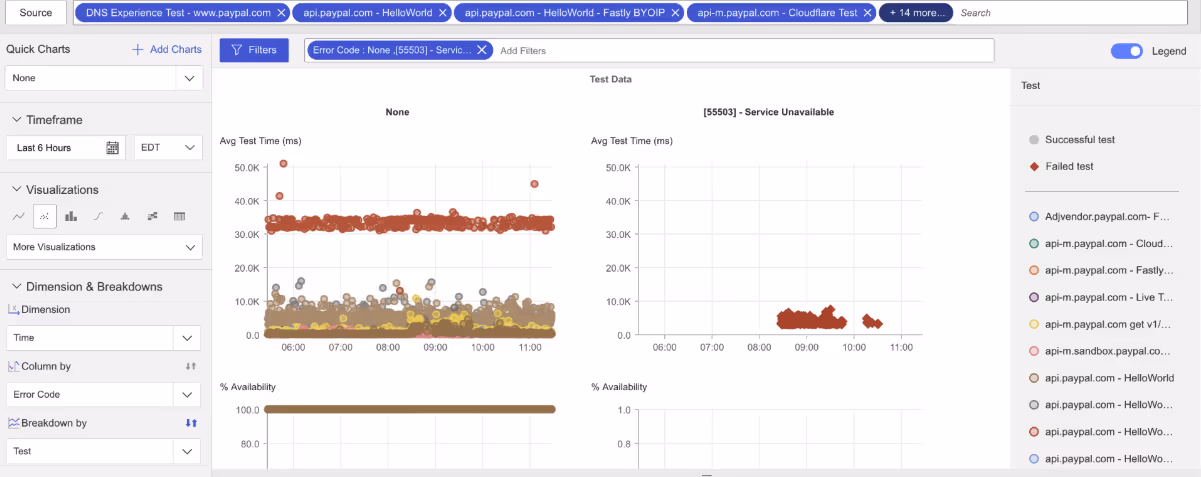1201x477 pixels.
Task: Expand the '+ 14 more...' sources chip
Action: point(915,13)
